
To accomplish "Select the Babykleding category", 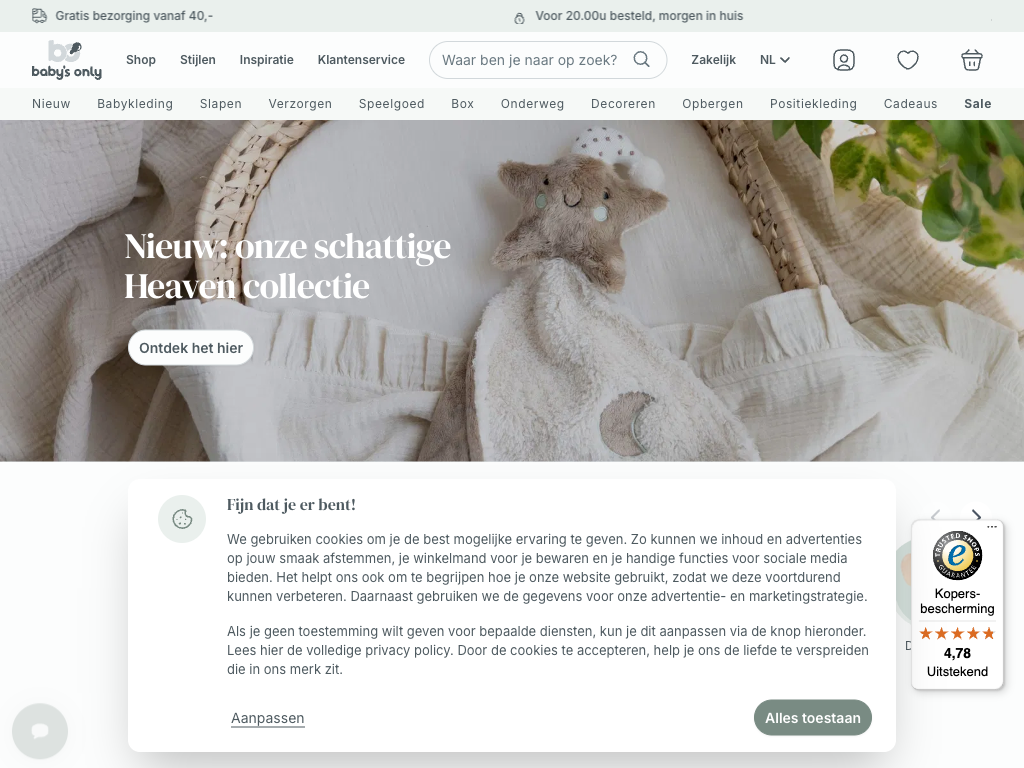I will (135, 104).
